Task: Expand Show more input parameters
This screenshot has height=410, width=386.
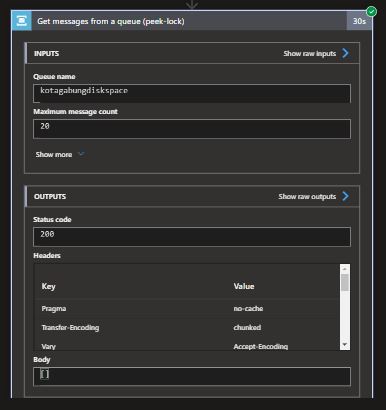Action: pos(54,154)
